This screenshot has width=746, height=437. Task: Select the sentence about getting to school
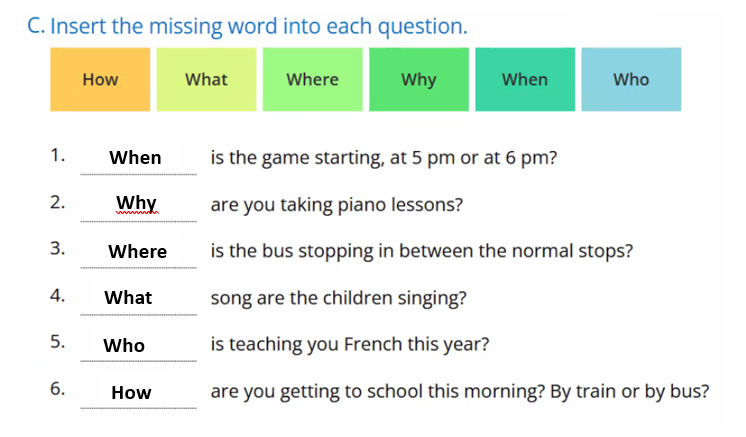460,391
